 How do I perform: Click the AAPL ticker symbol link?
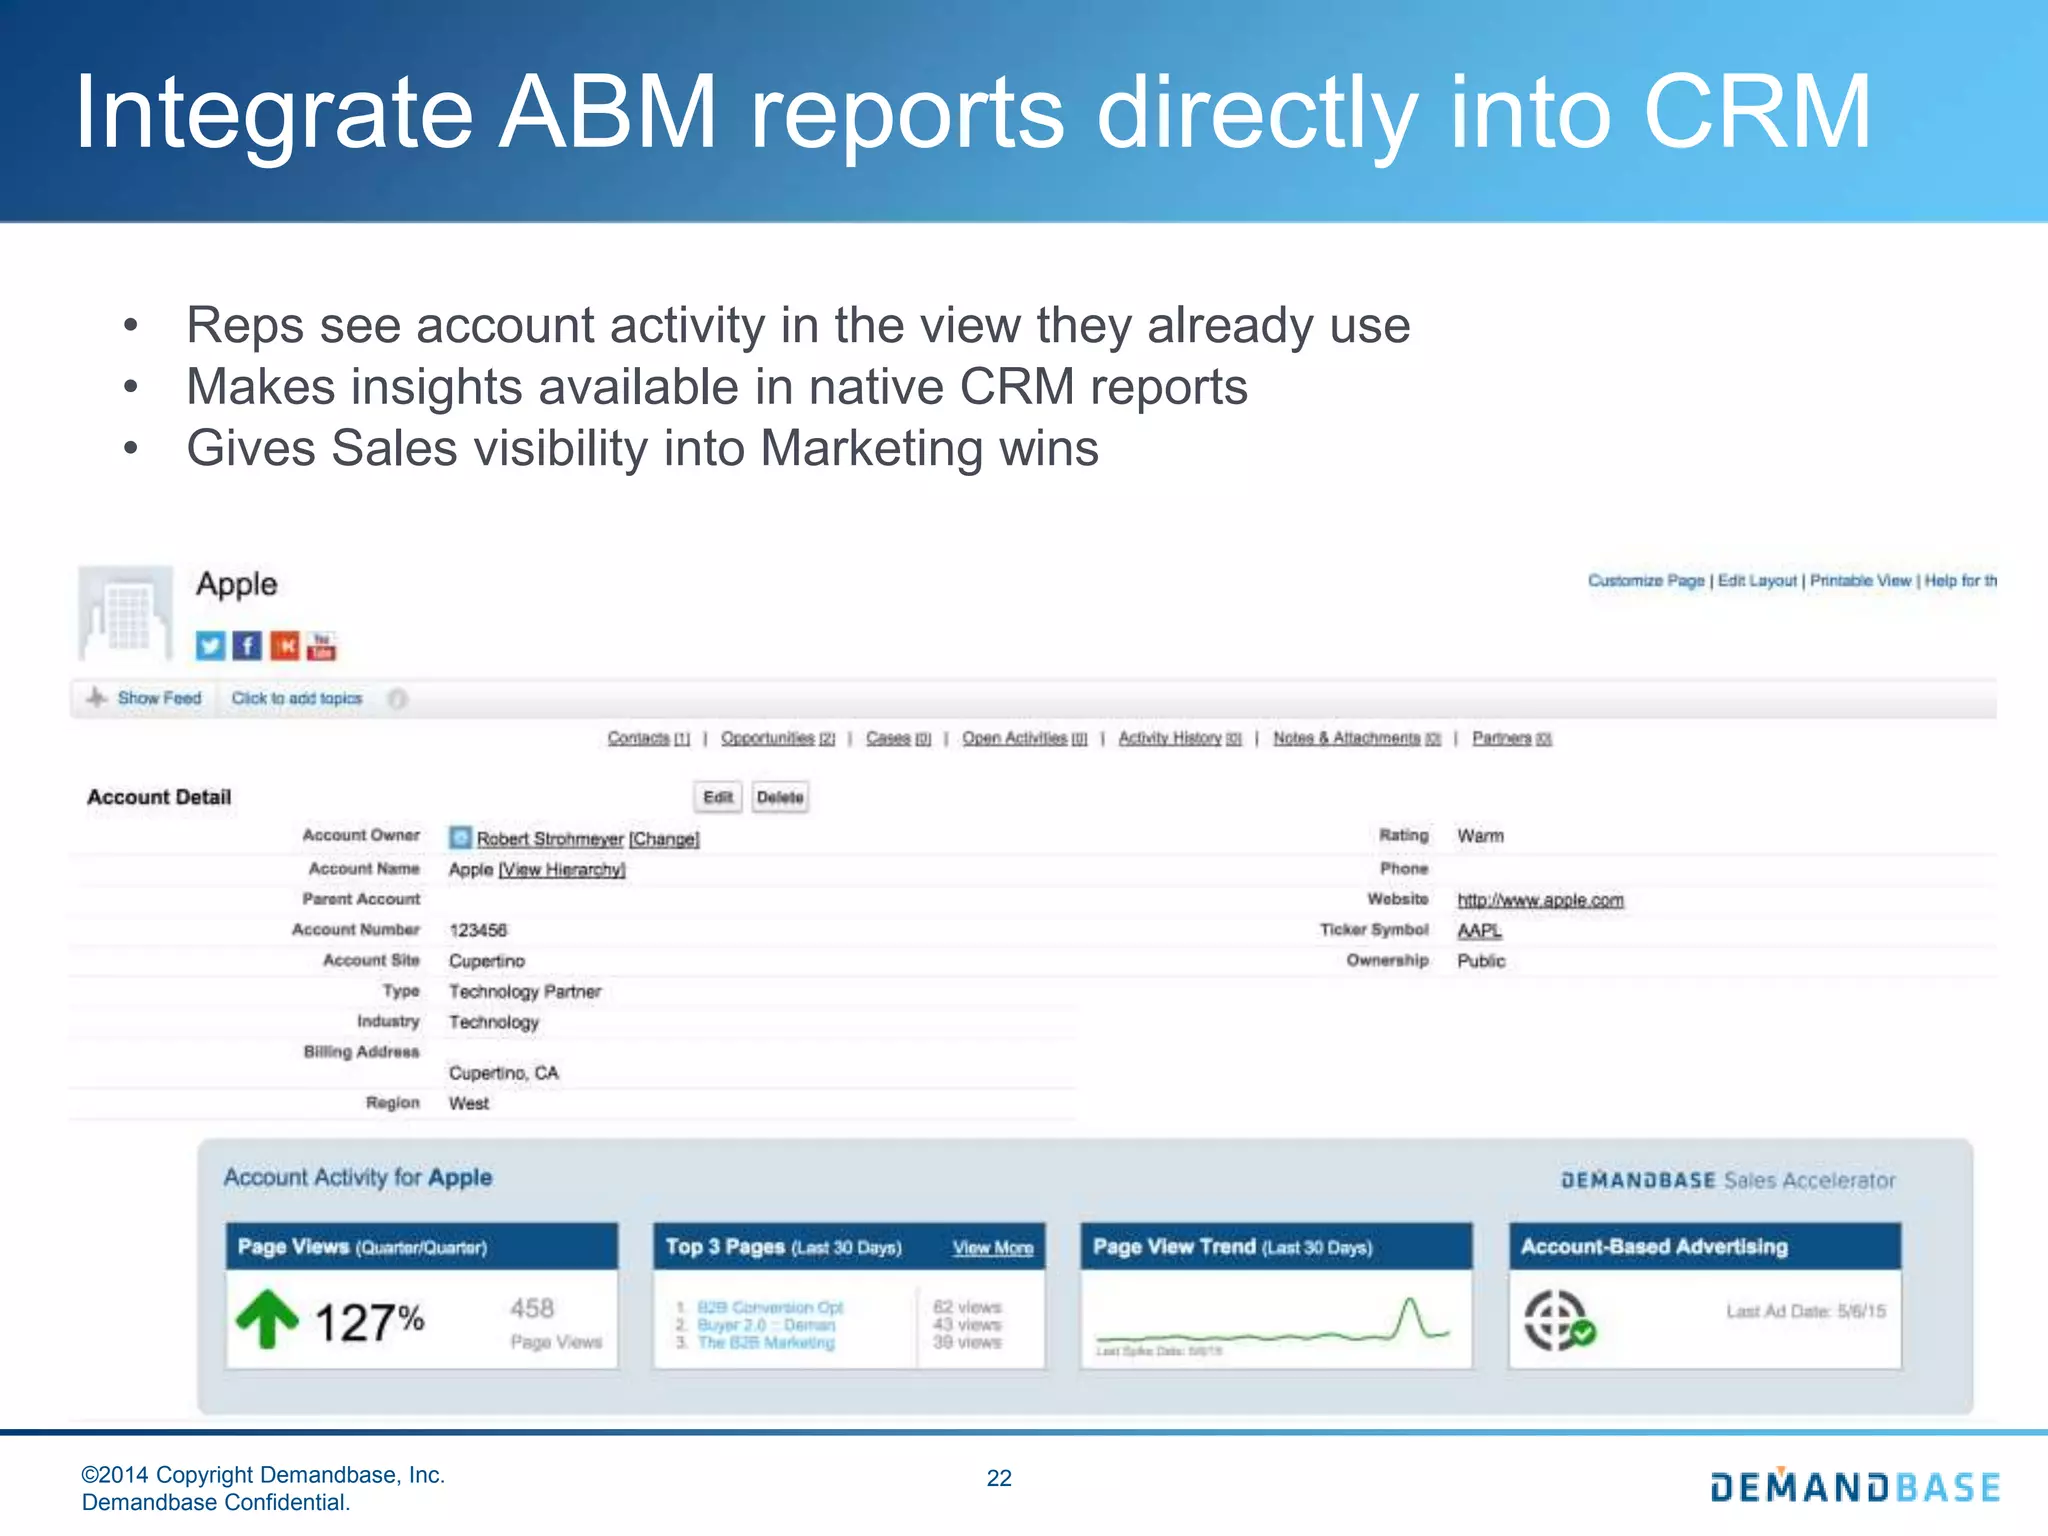point(1479,931)
